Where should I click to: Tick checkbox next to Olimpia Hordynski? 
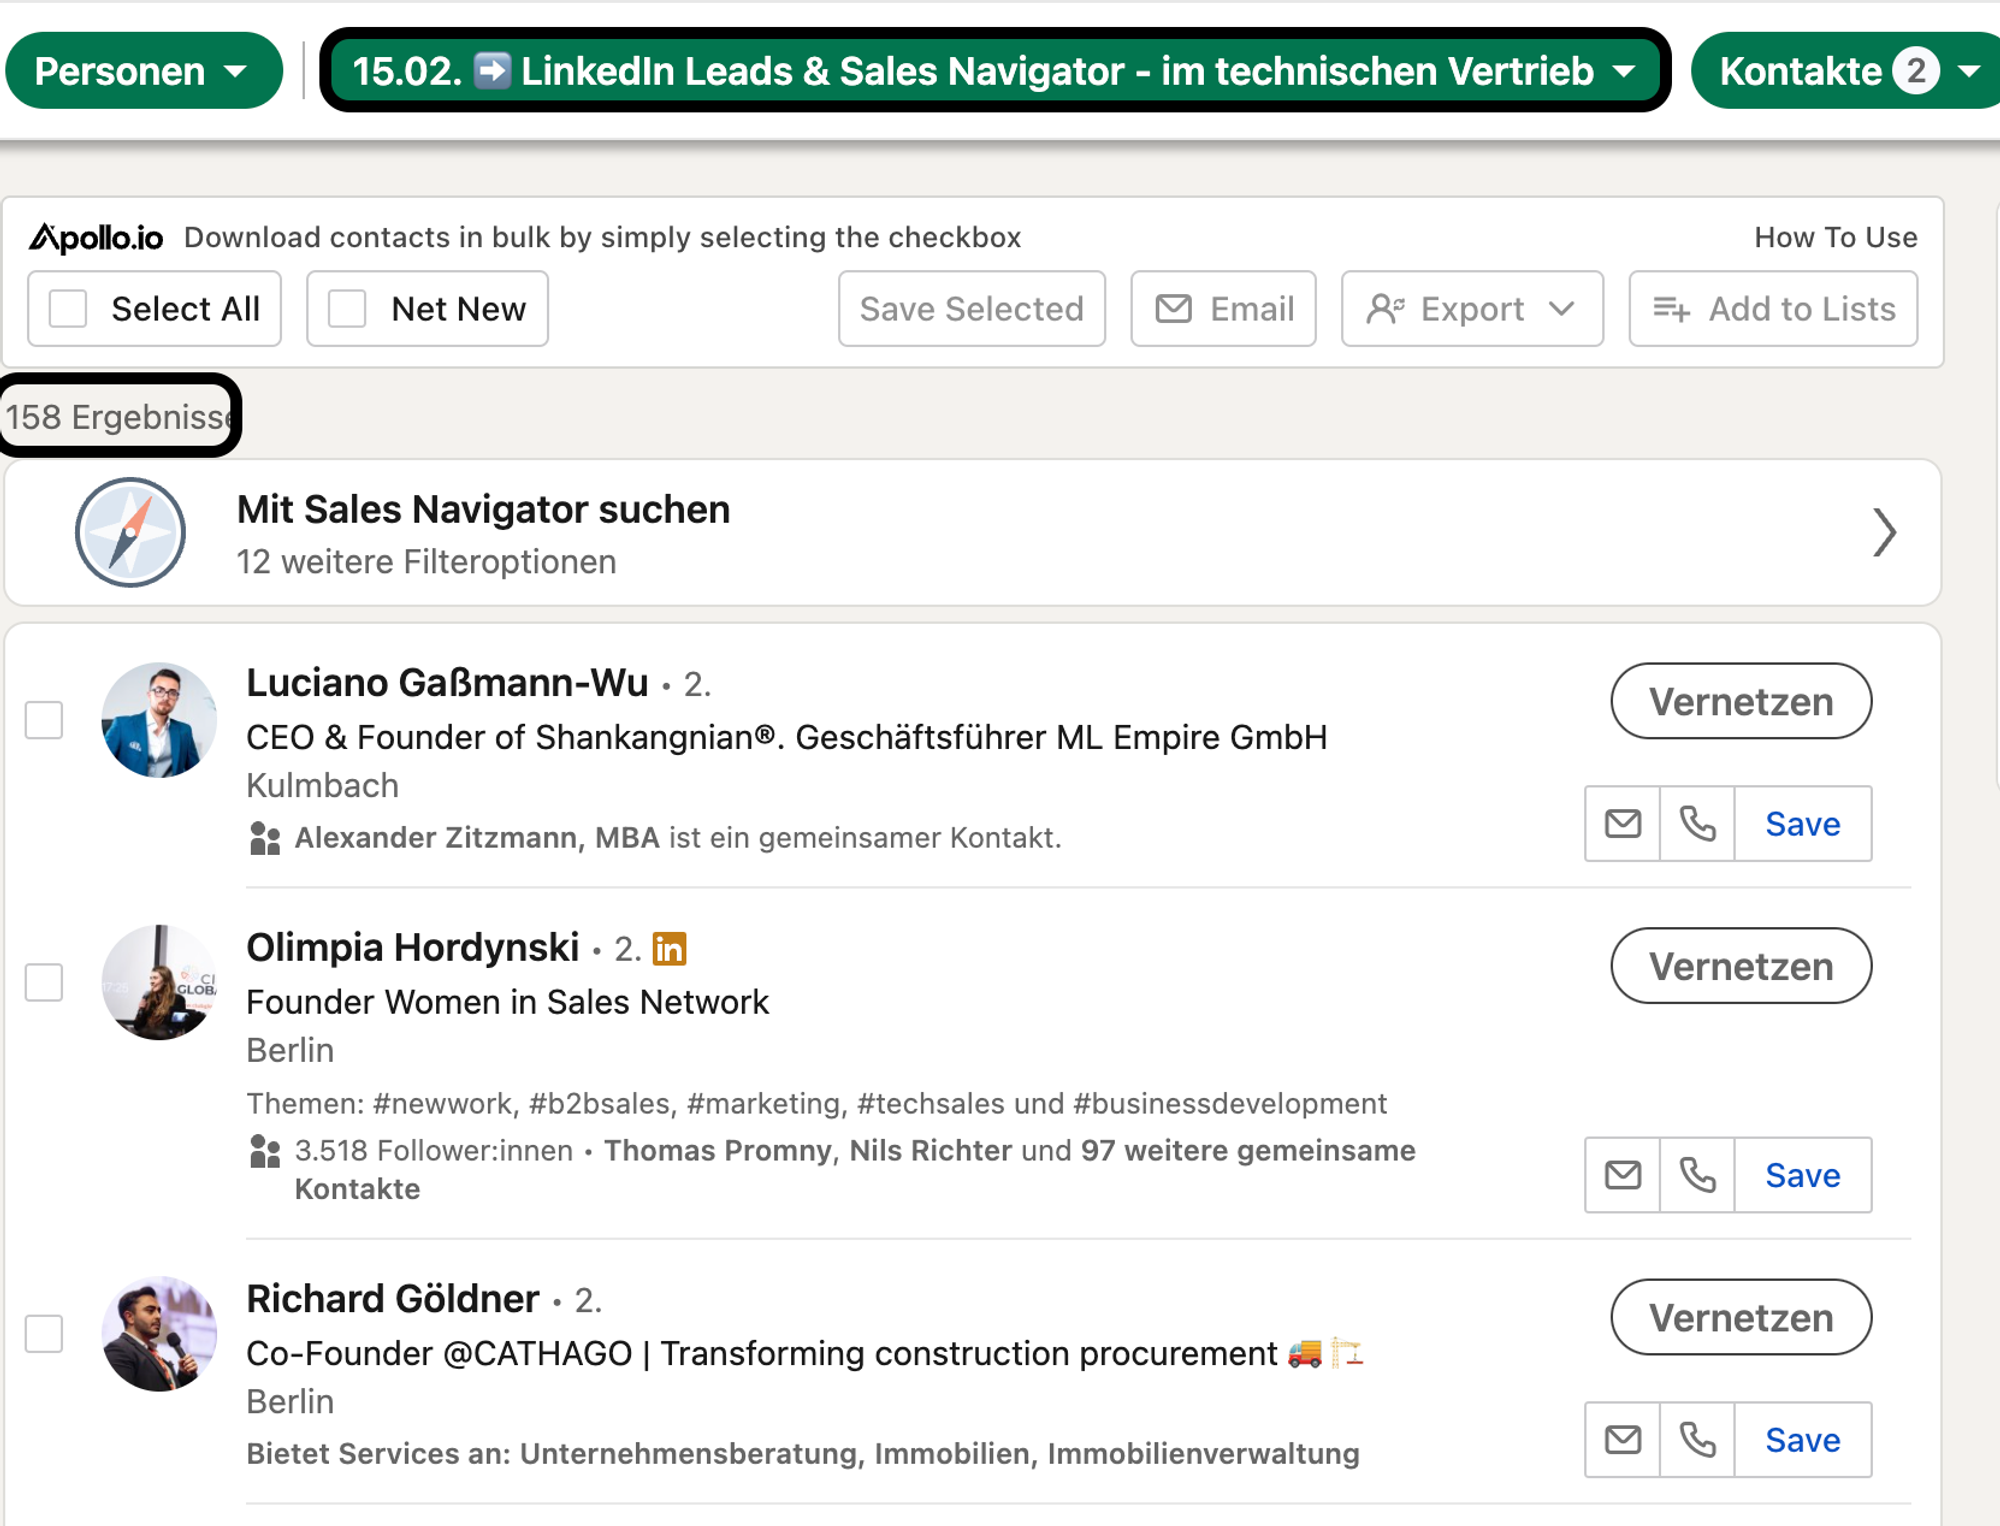click(x=44, y=982)
